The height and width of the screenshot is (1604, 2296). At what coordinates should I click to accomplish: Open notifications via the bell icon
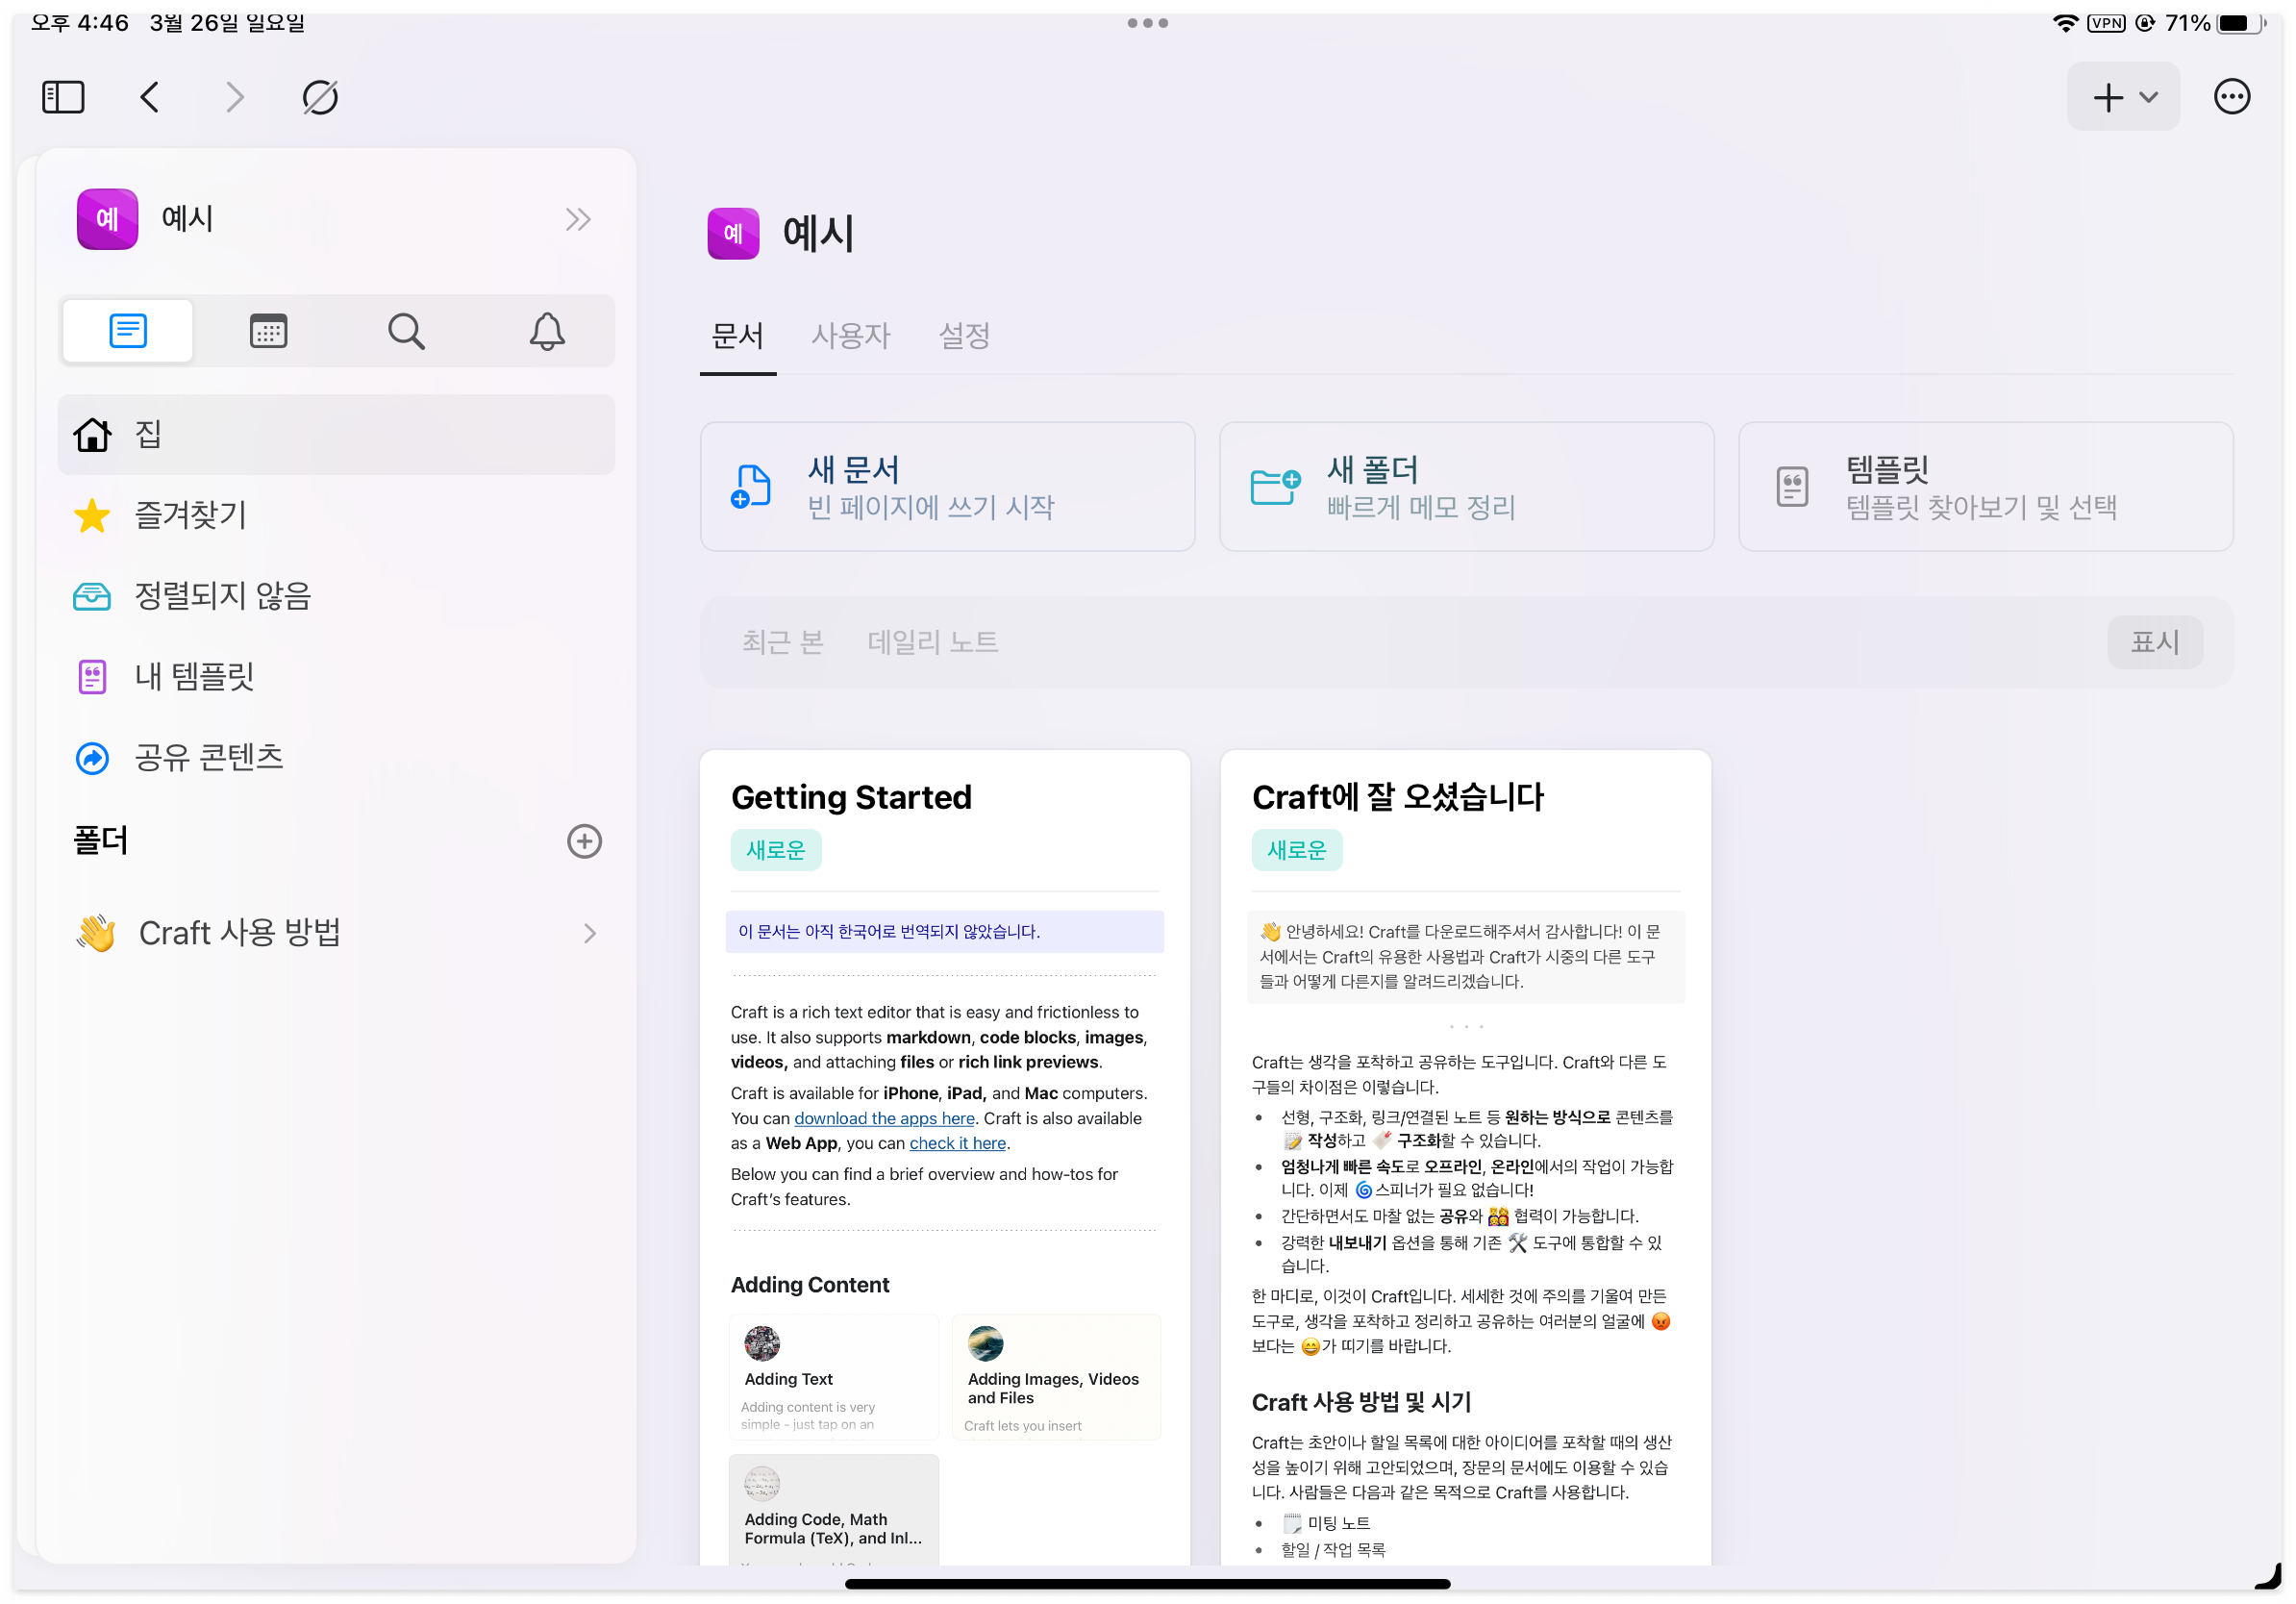click(x=546, y=330)
